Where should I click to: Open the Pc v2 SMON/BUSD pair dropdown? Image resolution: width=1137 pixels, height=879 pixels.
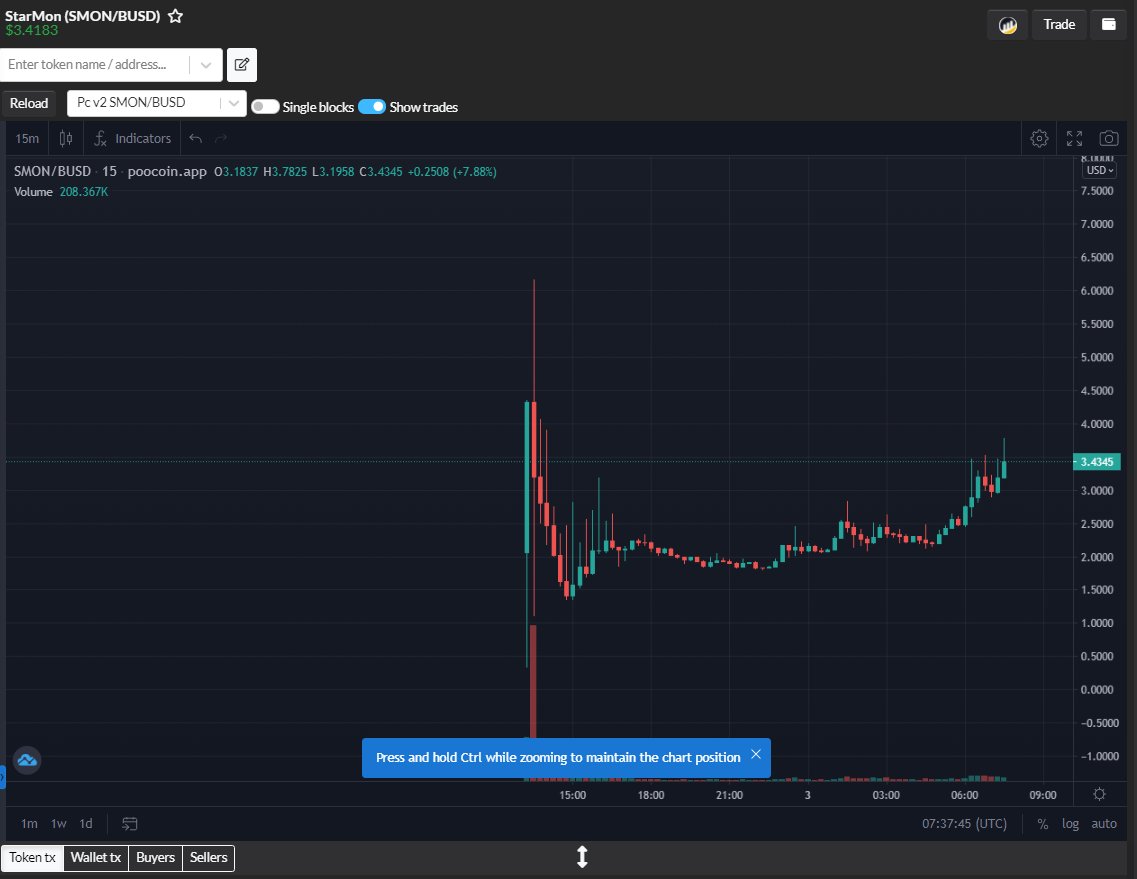pos(233,102)
